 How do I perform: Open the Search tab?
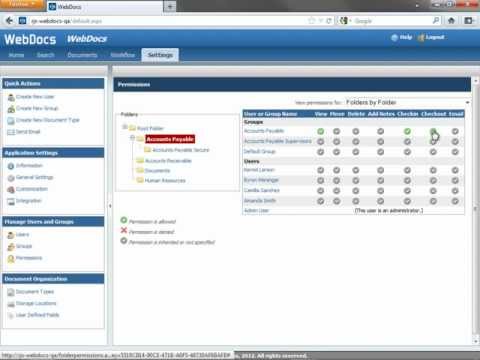tap(46, 55)
